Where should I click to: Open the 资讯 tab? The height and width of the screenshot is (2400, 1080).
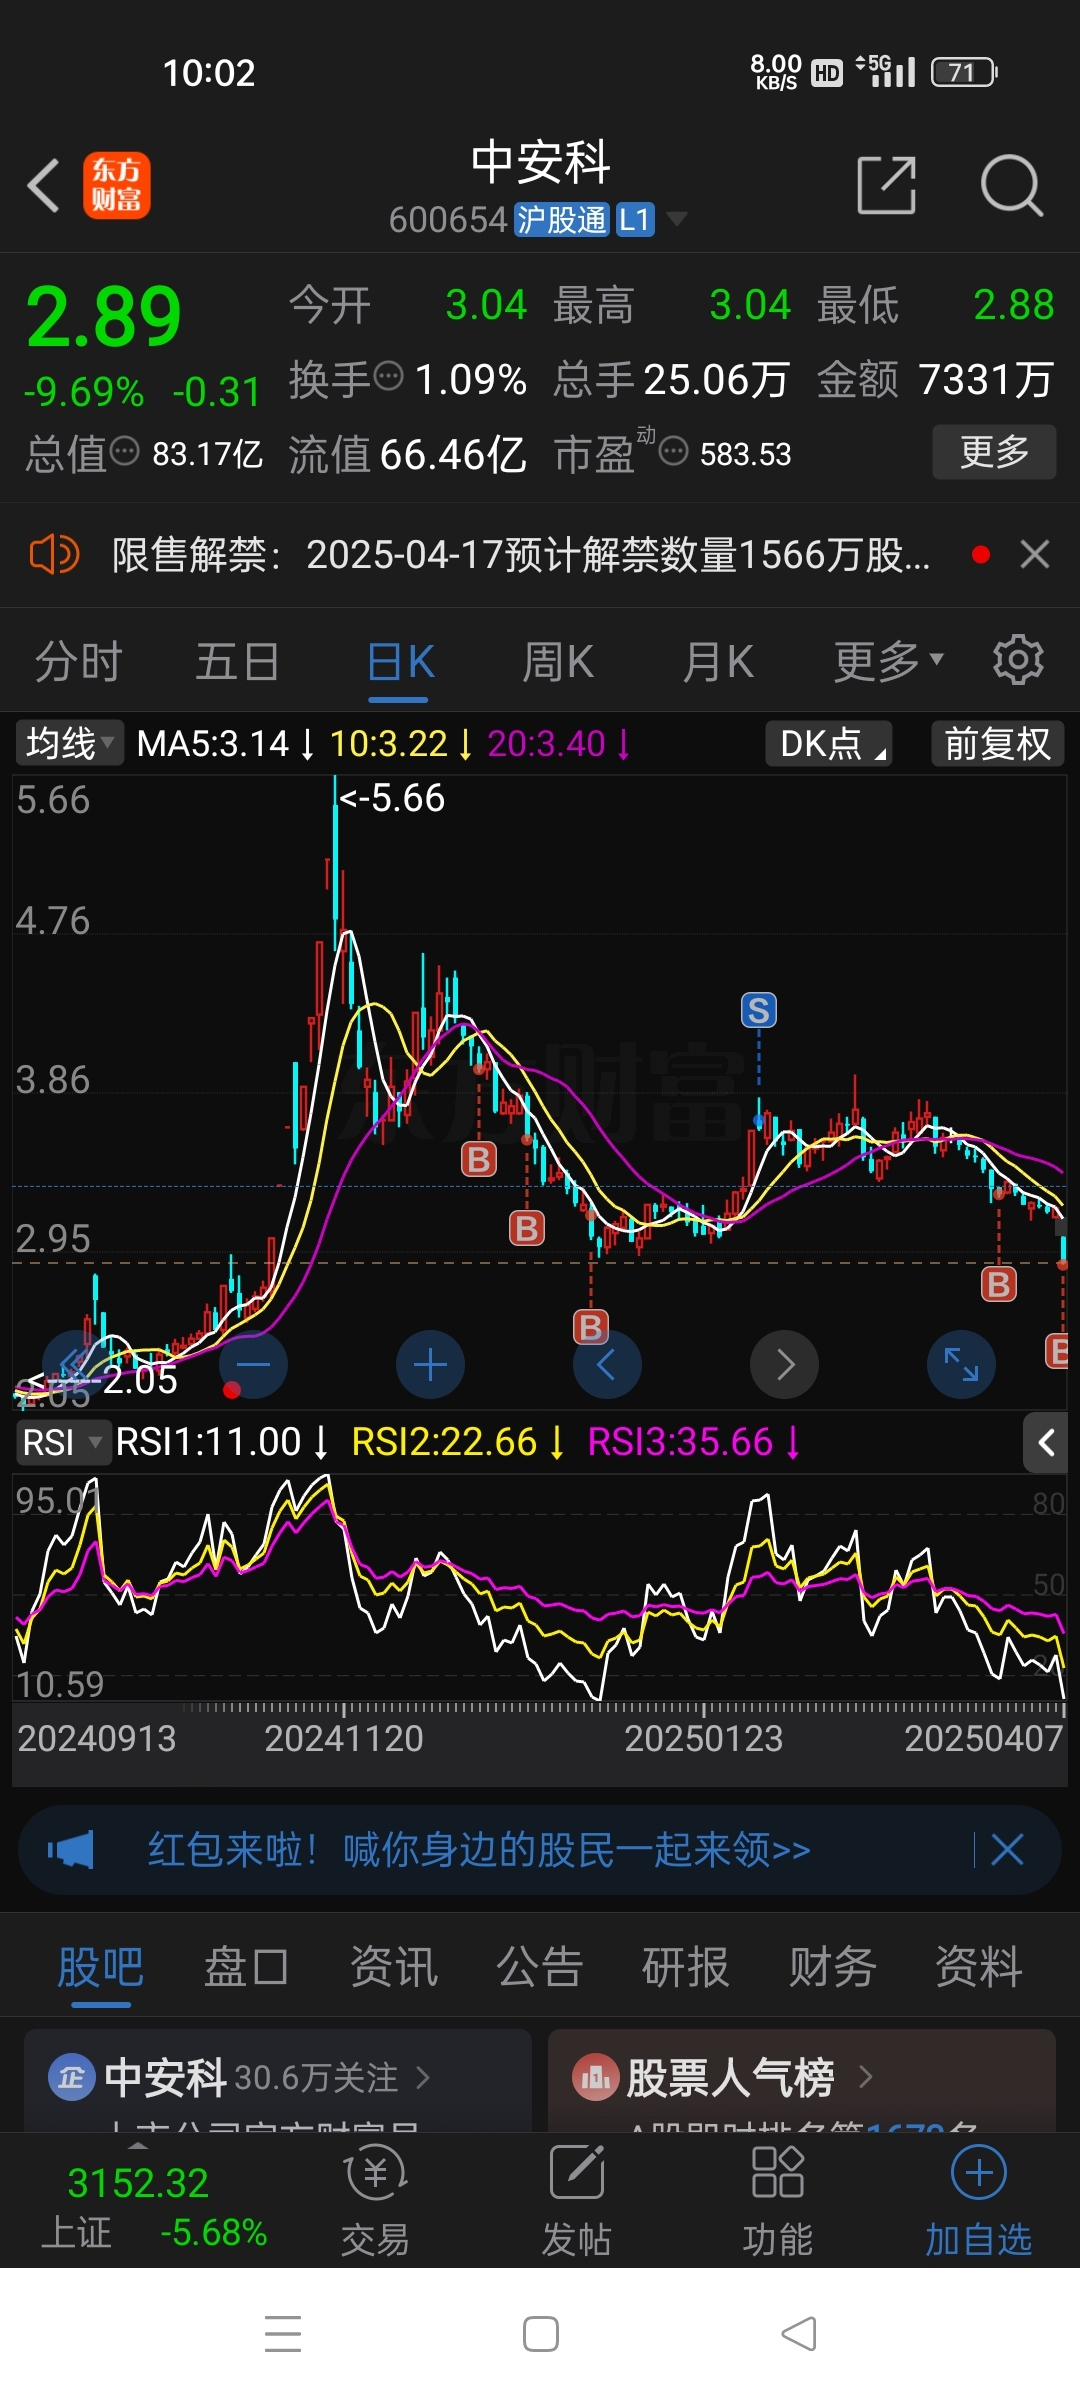393,1966
